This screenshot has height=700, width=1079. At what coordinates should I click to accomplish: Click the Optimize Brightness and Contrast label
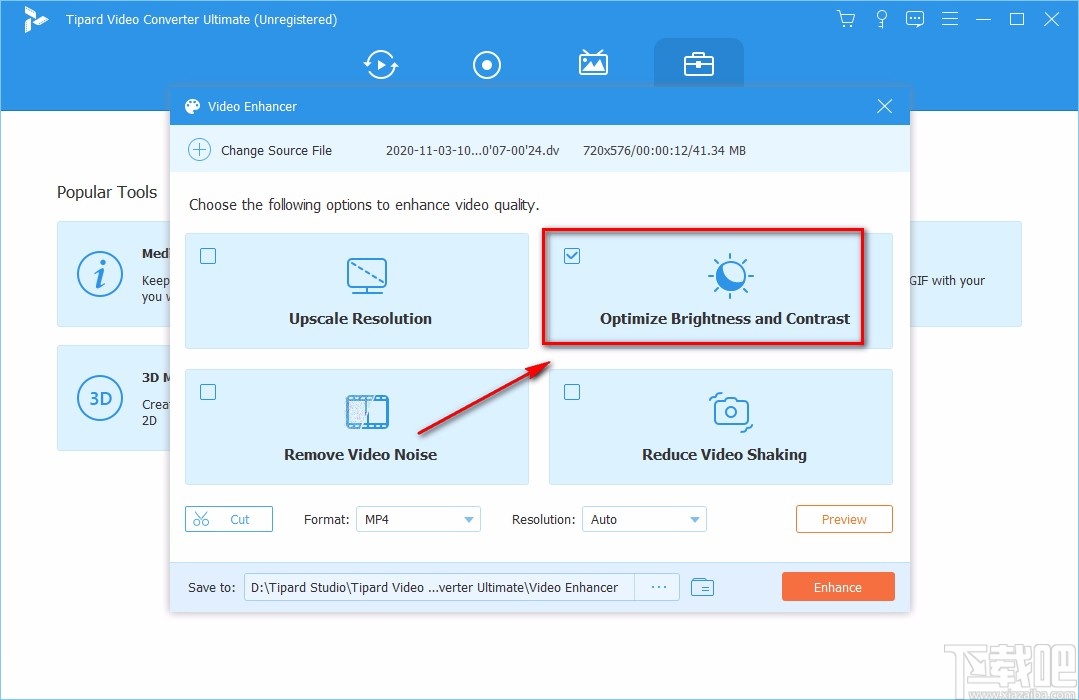pyautogui.click(x=725, y=319)
